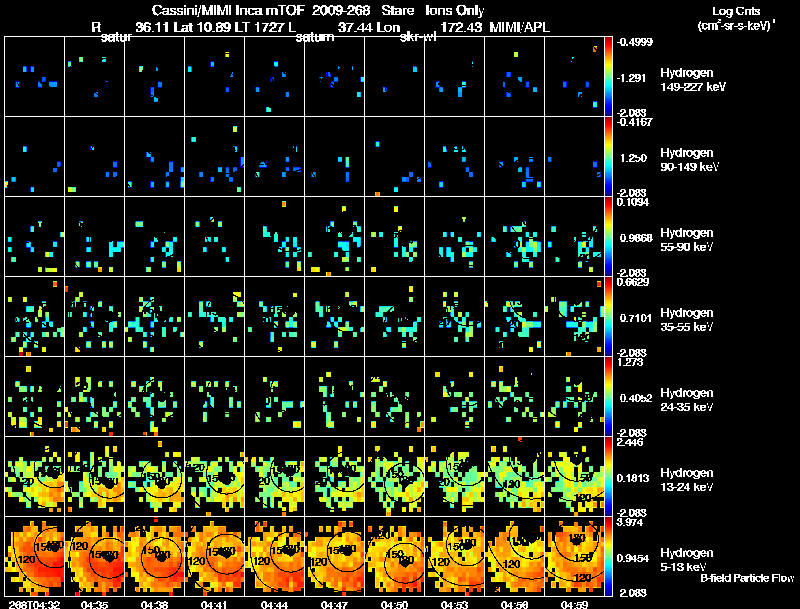The width and height of the screenshot is (800, 609).
Task: Click the B-field Particle Flow label
Action: [747, 578]
